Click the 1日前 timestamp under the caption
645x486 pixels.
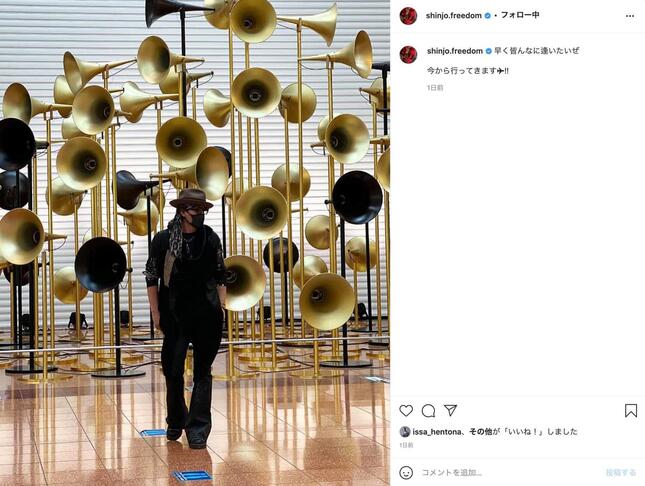pyautogui.click(x=435, y=88)
